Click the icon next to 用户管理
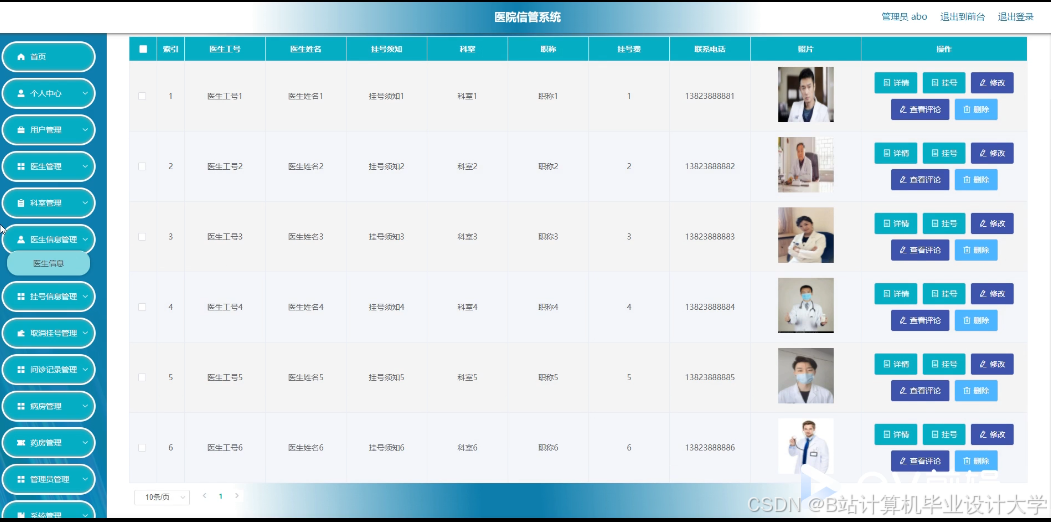 tap(21, 130)
